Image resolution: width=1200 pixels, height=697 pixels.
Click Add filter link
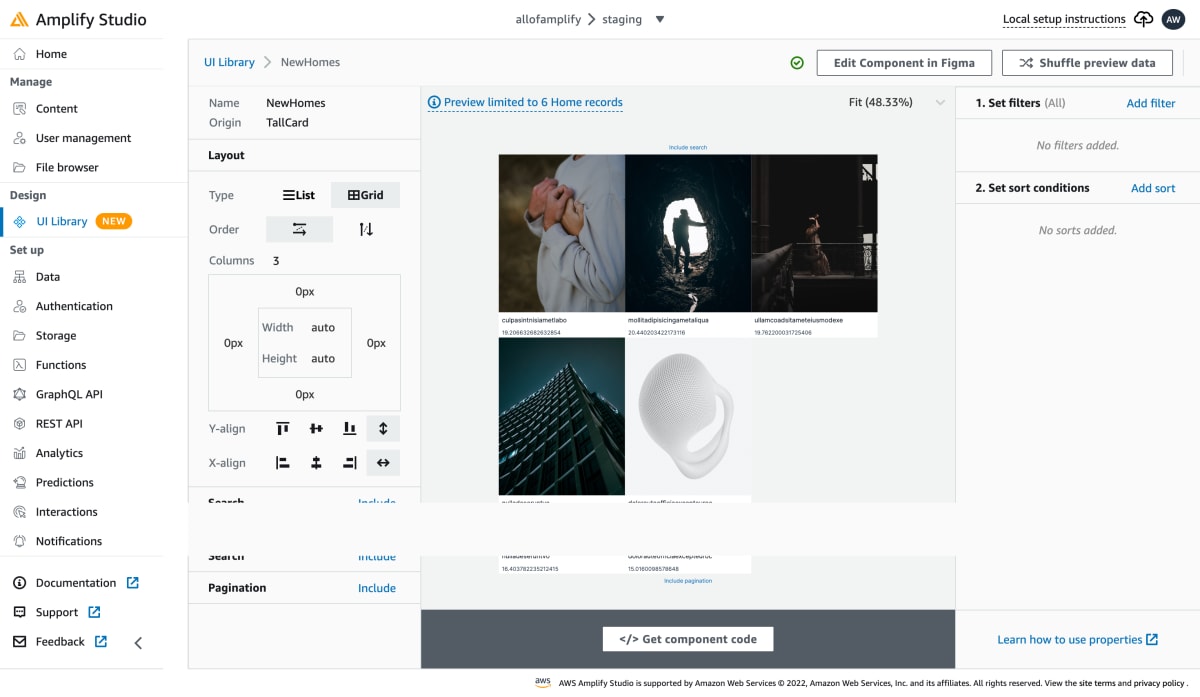coord(1151,103)
